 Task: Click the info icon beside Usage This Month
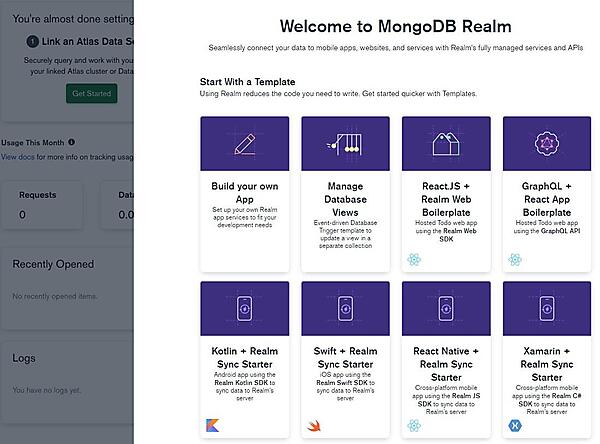[x=72, y=142]
